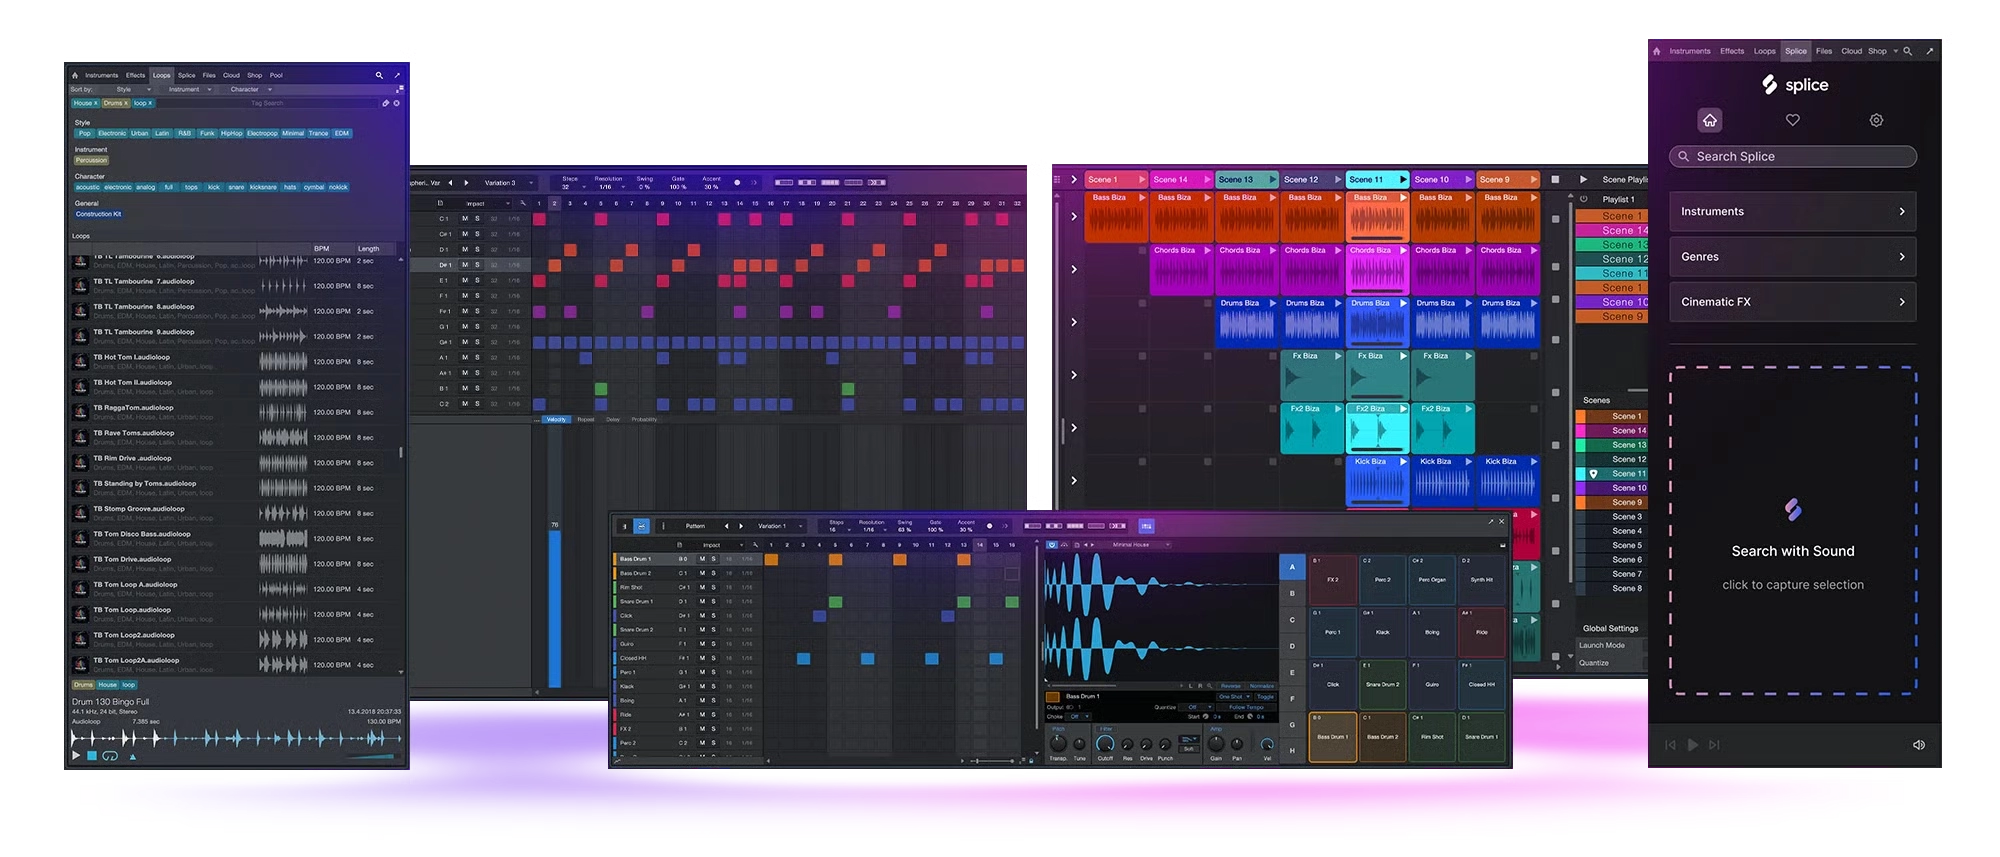Screen dimensions: 2000x857
Task: Expand the Genres category in Splice
Action: point(1792,257)
